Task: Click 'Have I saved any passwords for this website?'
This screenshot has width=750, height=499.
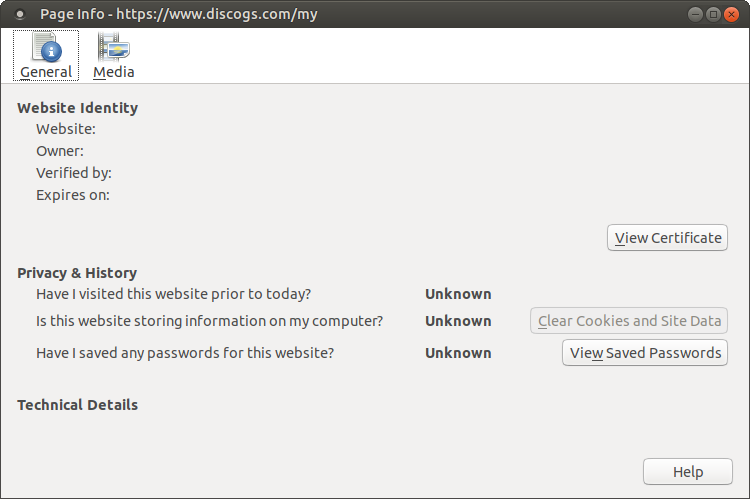Action: 185,353
